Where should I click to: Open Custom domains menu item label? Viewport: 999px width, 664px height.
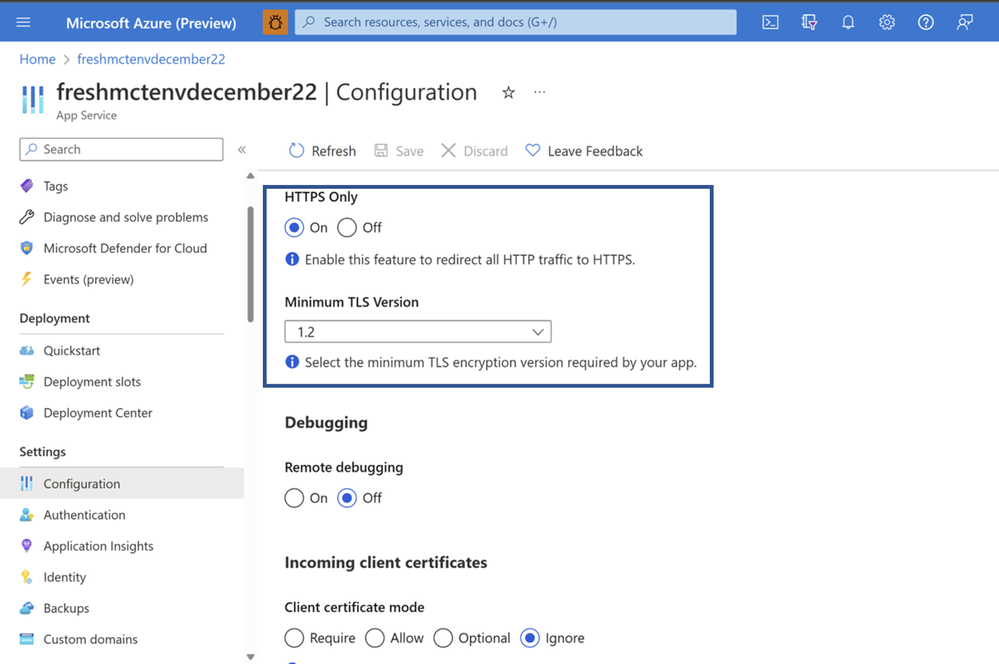click(90, 639)
